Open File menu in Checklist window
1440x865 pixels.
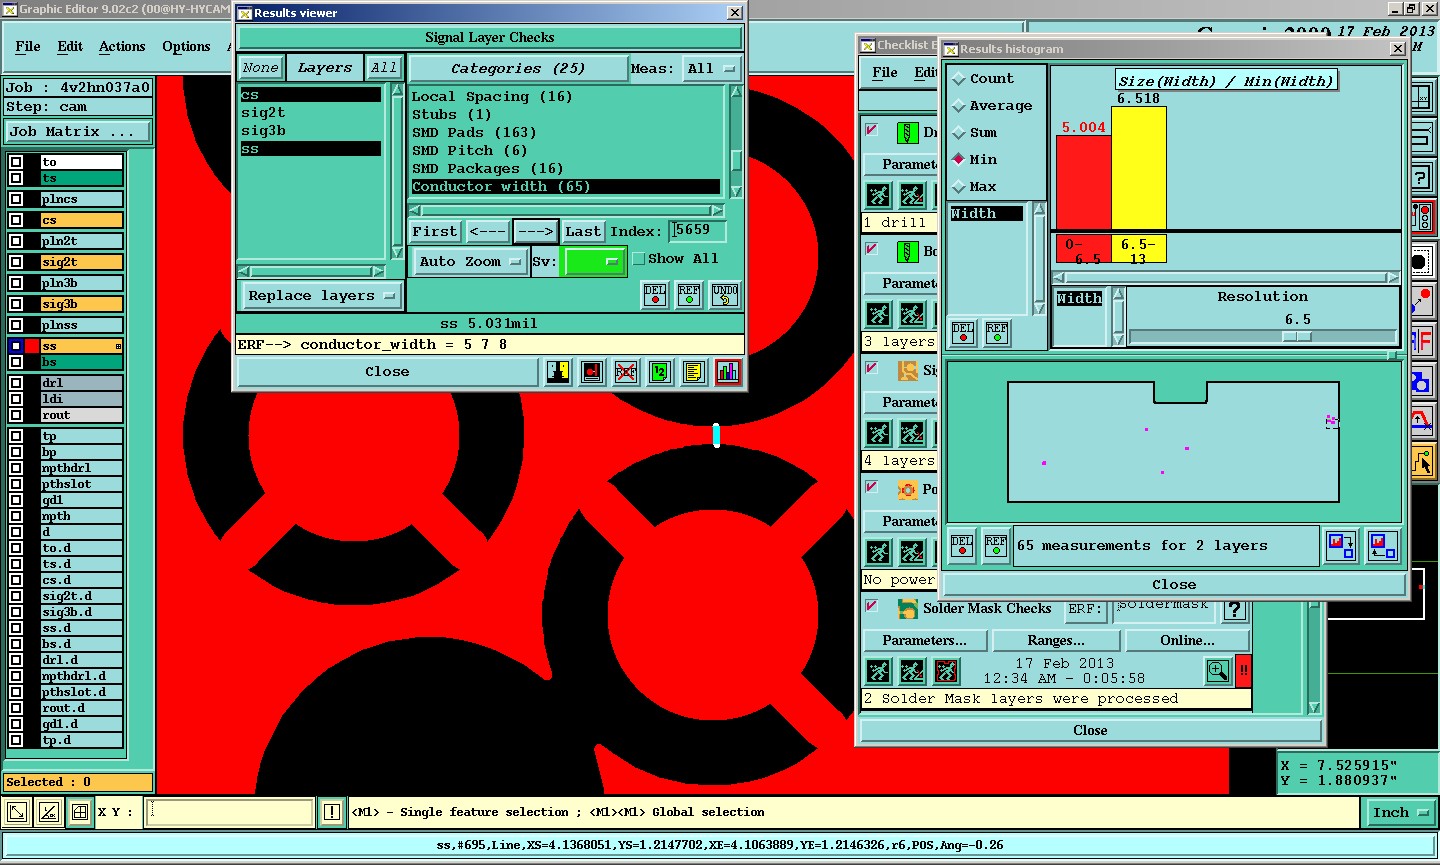(x=885, y=73)
